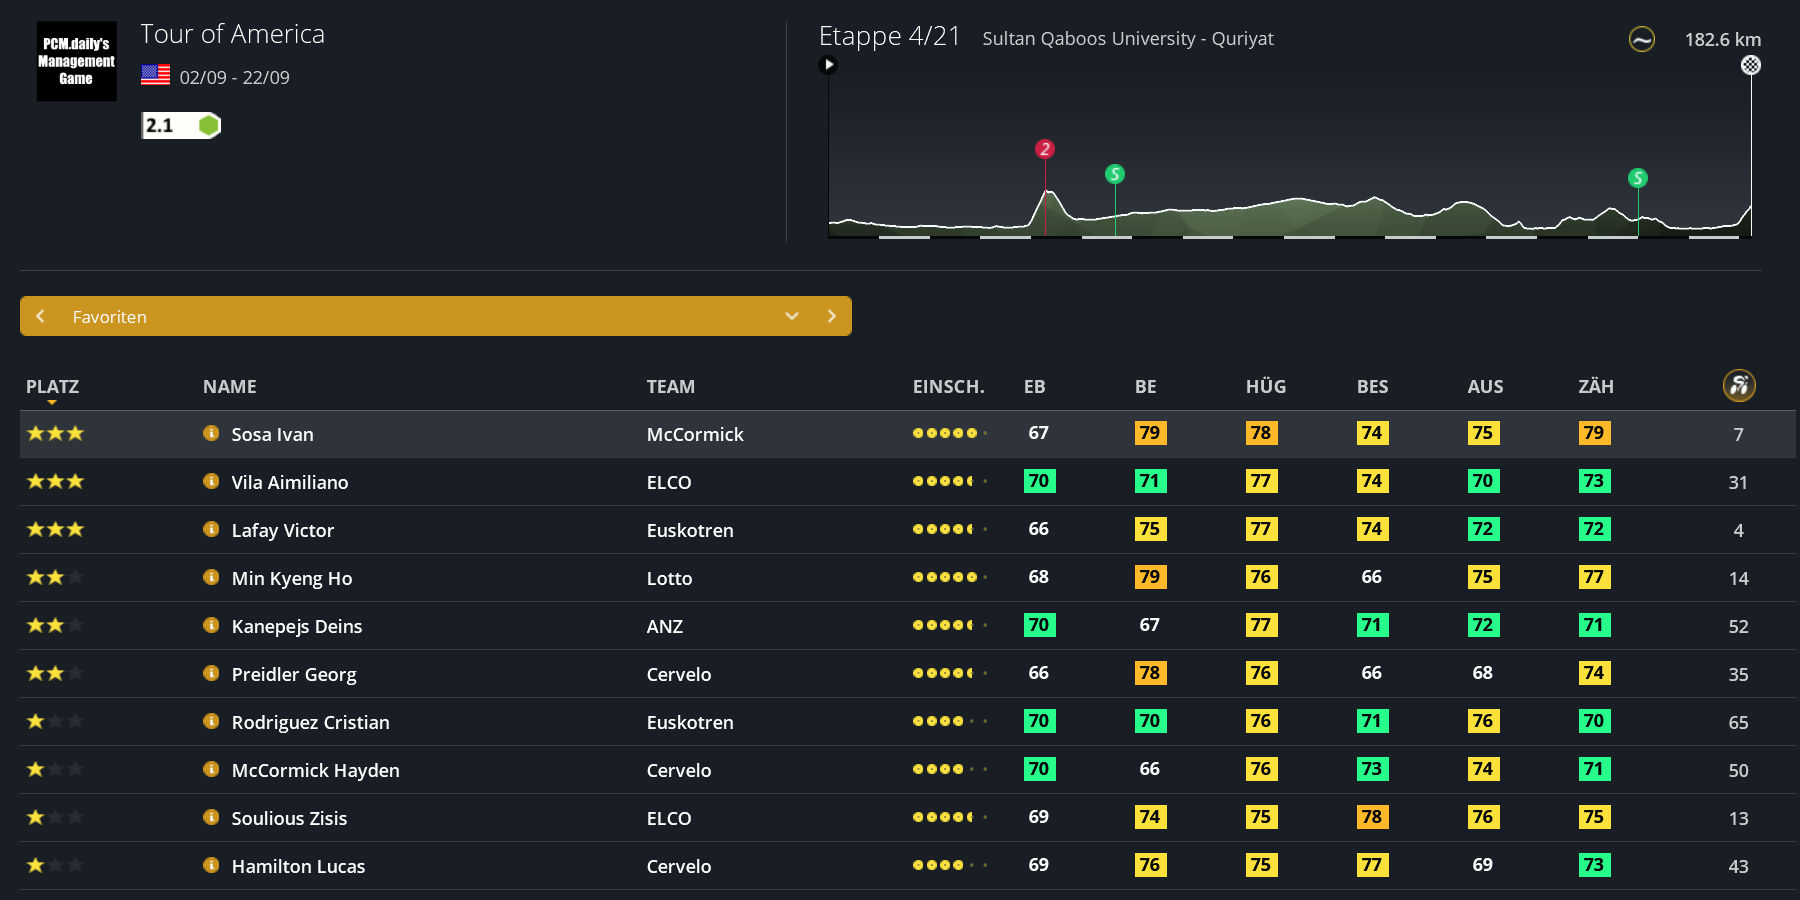
Task: Open info icon beside Sosa Ivan
Action: 211,433
